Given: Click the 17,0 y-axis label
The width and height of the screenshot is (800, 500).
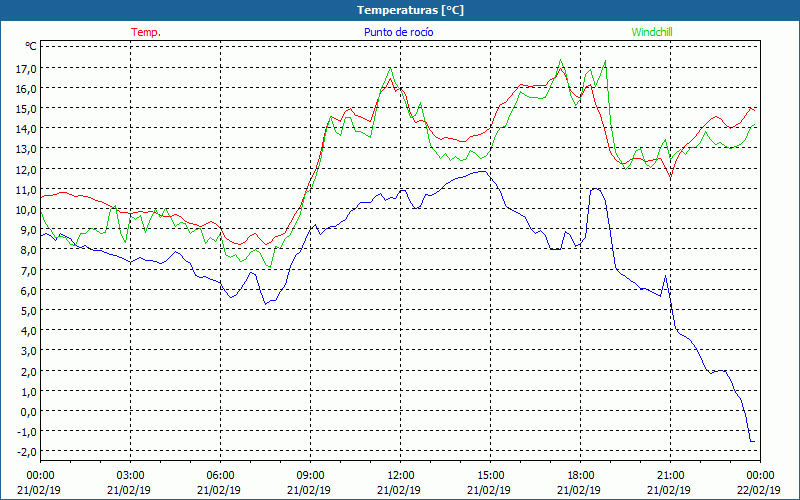Looking at the screenshot, I should coord(26,68).
